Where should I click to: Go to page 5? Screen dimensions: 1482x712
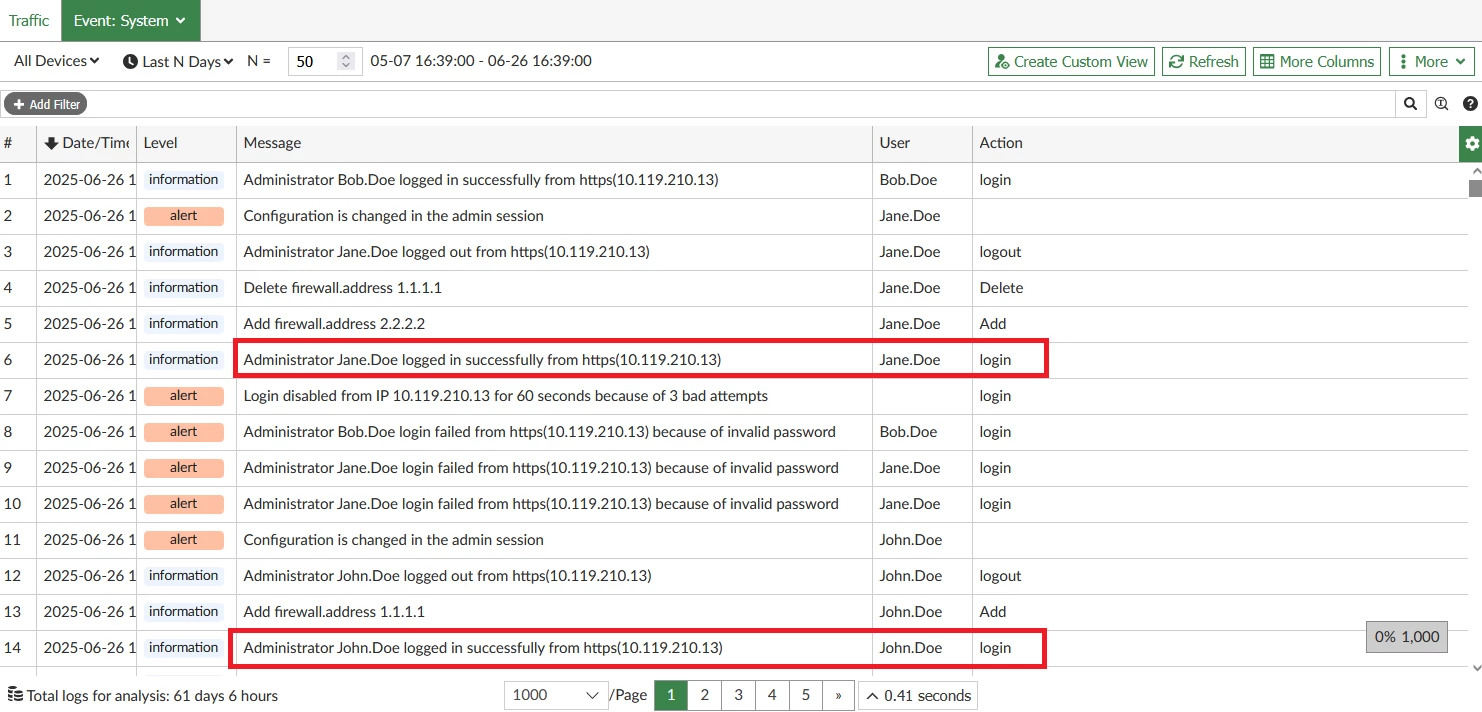tap(805, 695)
